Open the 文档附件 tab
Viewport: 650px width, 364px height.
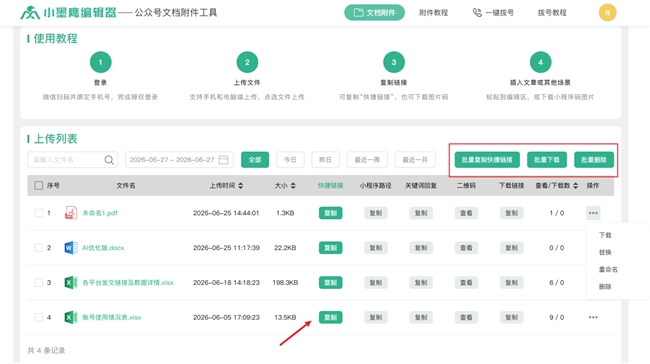(374, 12)
